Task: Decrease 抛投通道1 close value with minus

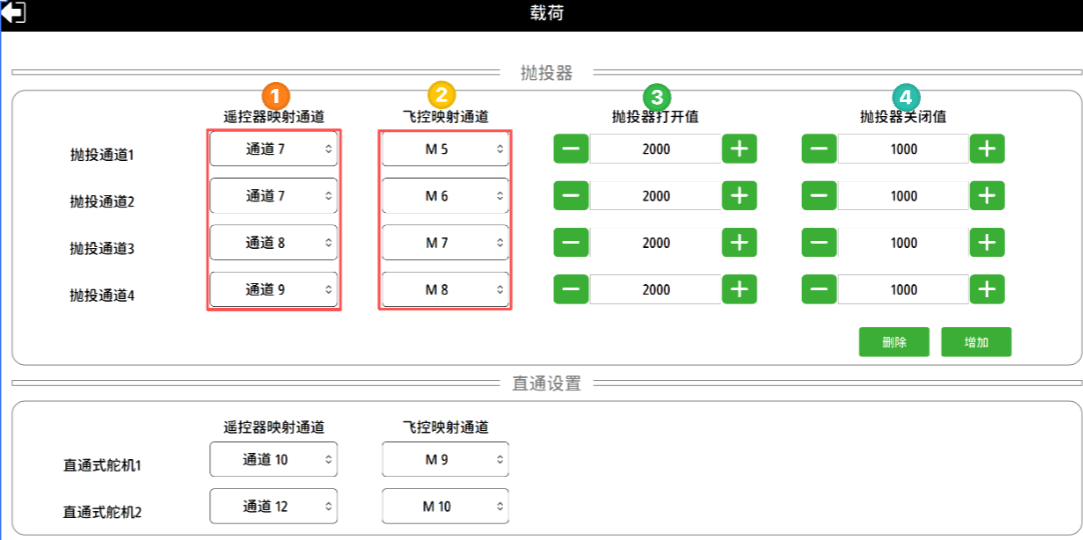Action: (x=819, y=149)
